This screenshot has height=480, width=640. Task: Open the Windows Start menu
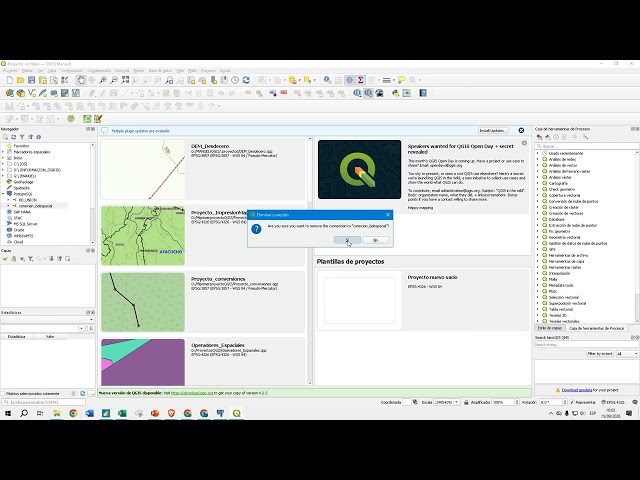tap(8, 413)
